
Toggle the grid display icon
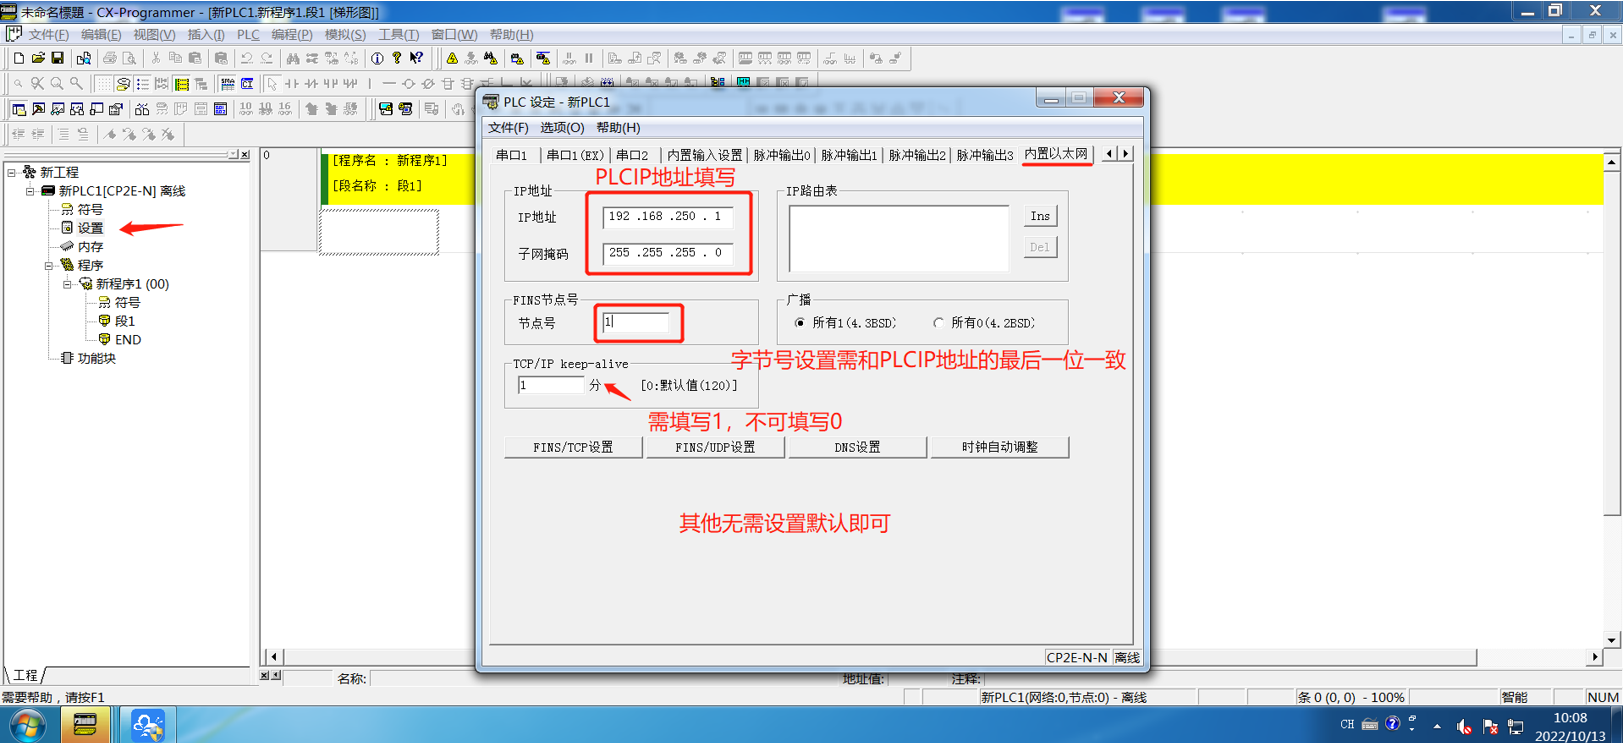pyautogui.click(x=104, y=84)
